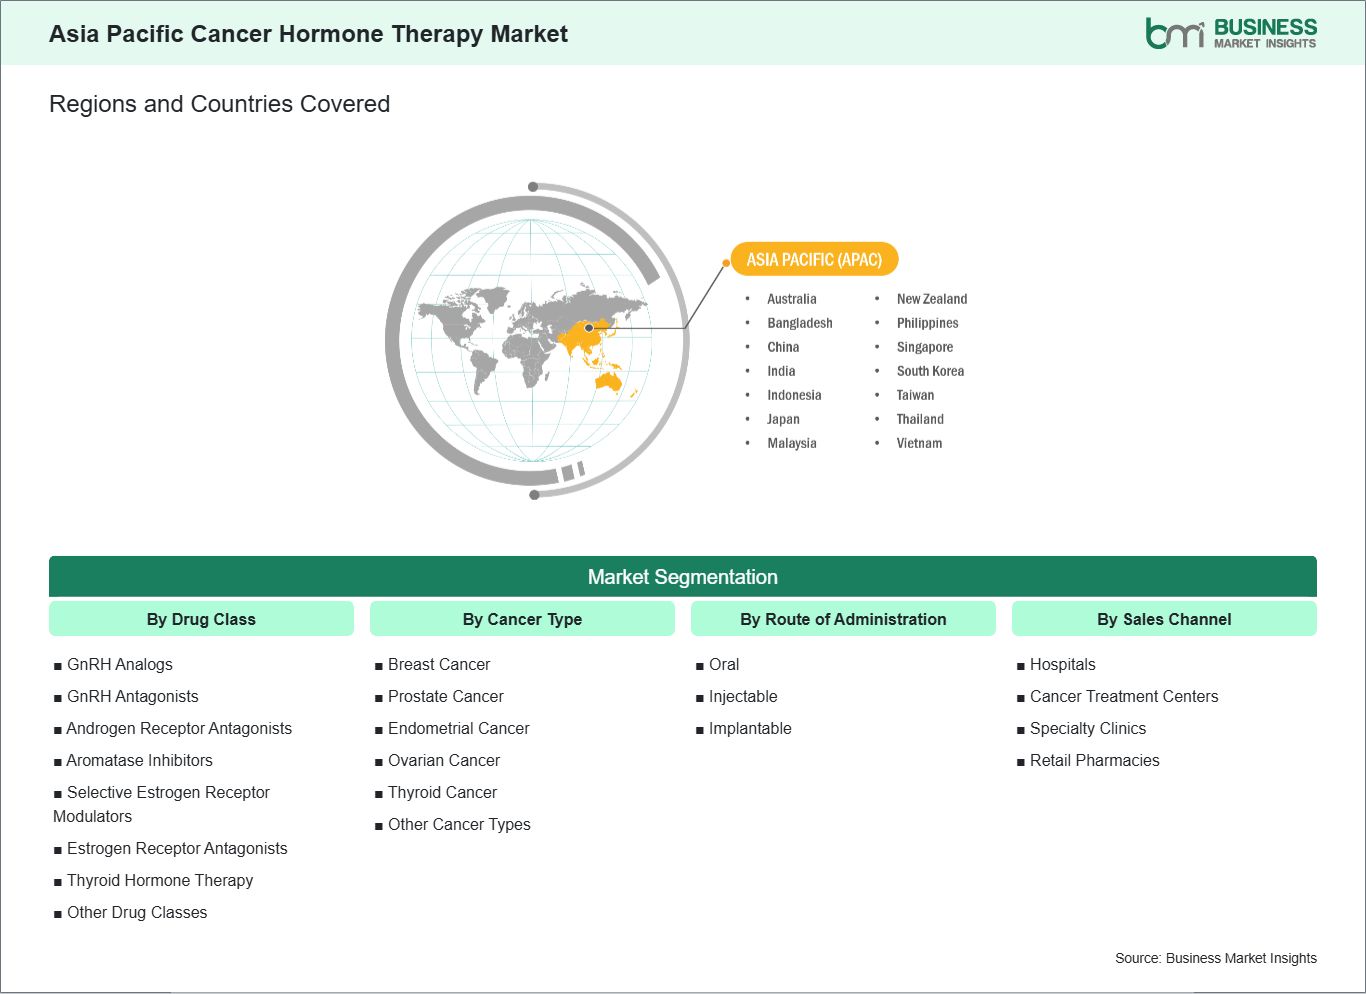Expand the By Cancer Type section
Screen dimensions: 1366x994
pyautogui.click(x=522, y=619)
